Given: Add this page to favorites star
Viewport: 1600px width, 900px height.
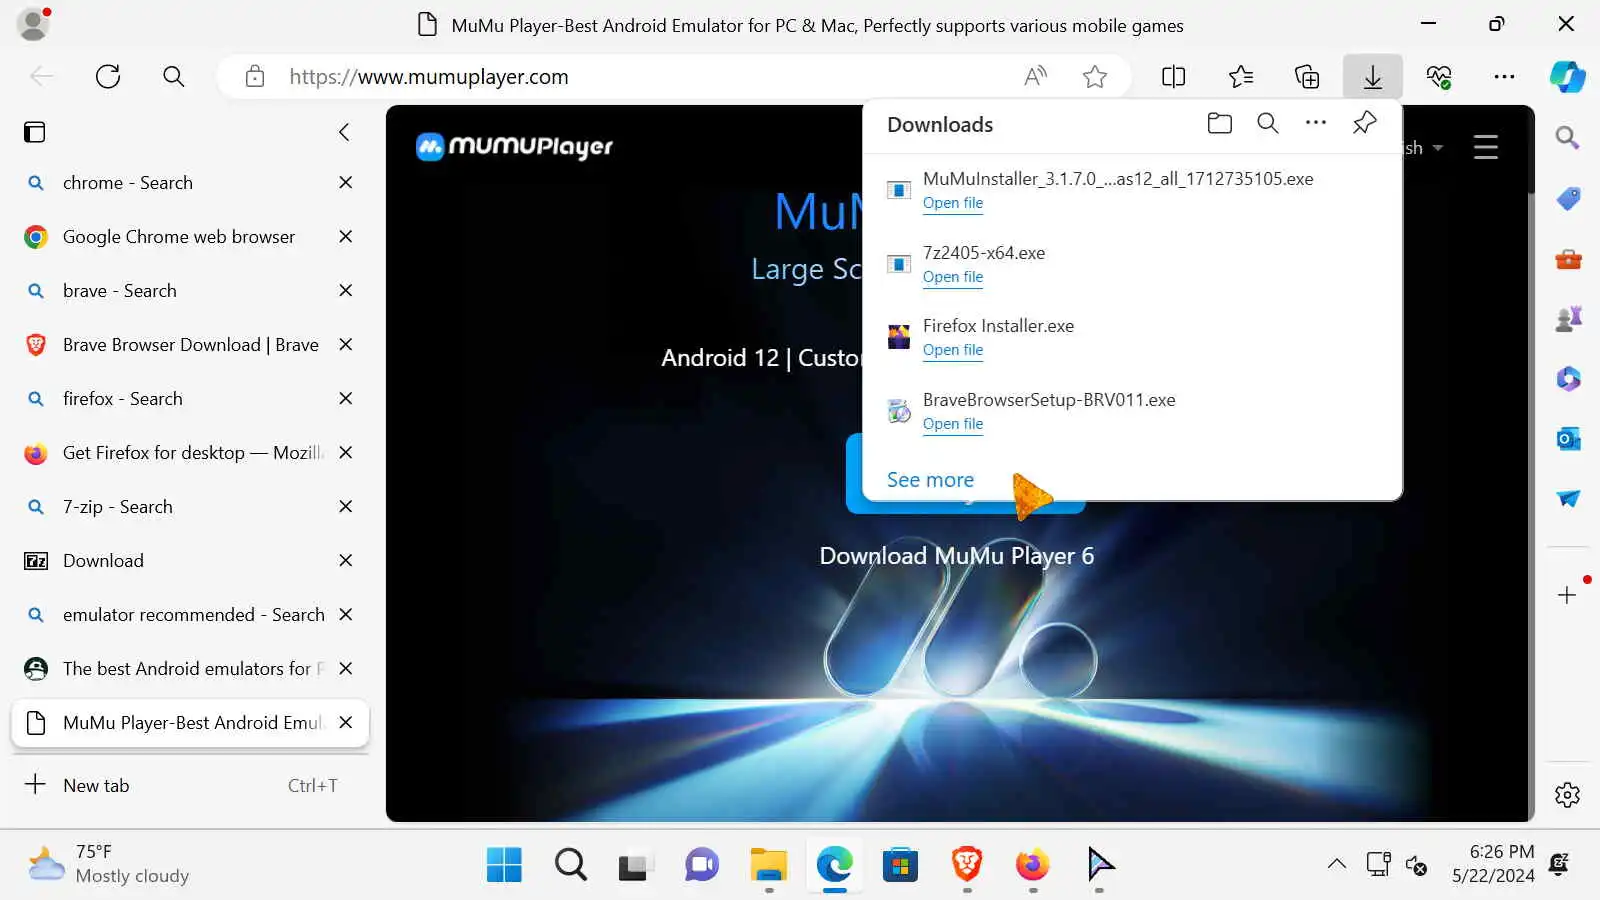Looking at the screenshot, I should click(1095, 76).
